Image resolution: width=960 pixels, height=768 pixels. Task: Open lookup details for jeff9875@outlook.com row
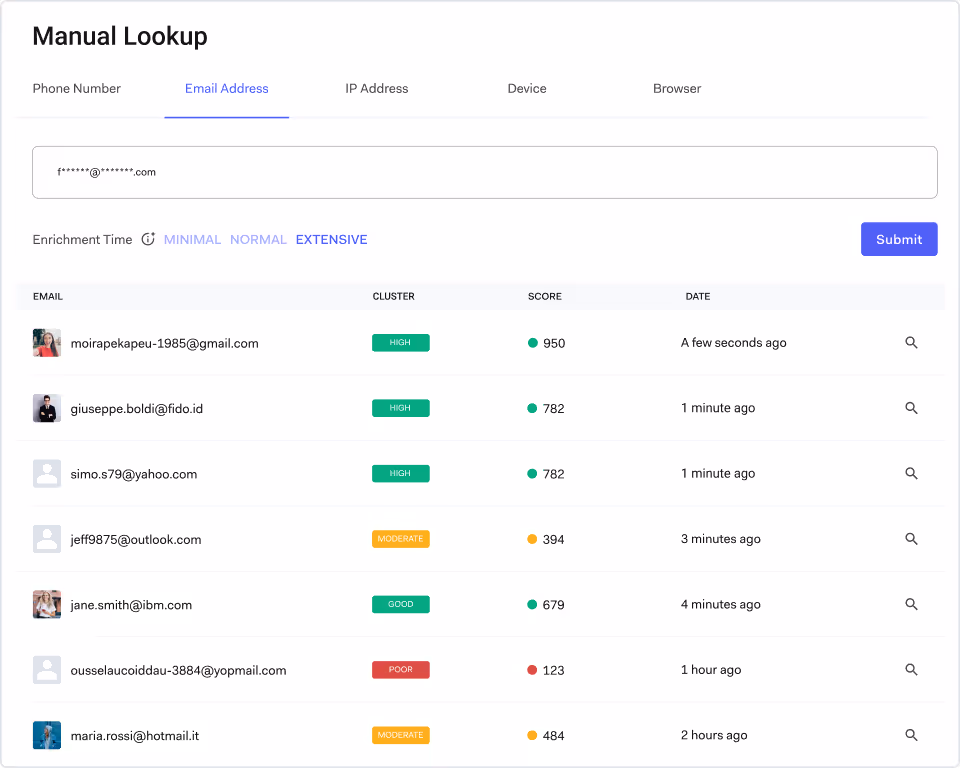tap(911, 538)
